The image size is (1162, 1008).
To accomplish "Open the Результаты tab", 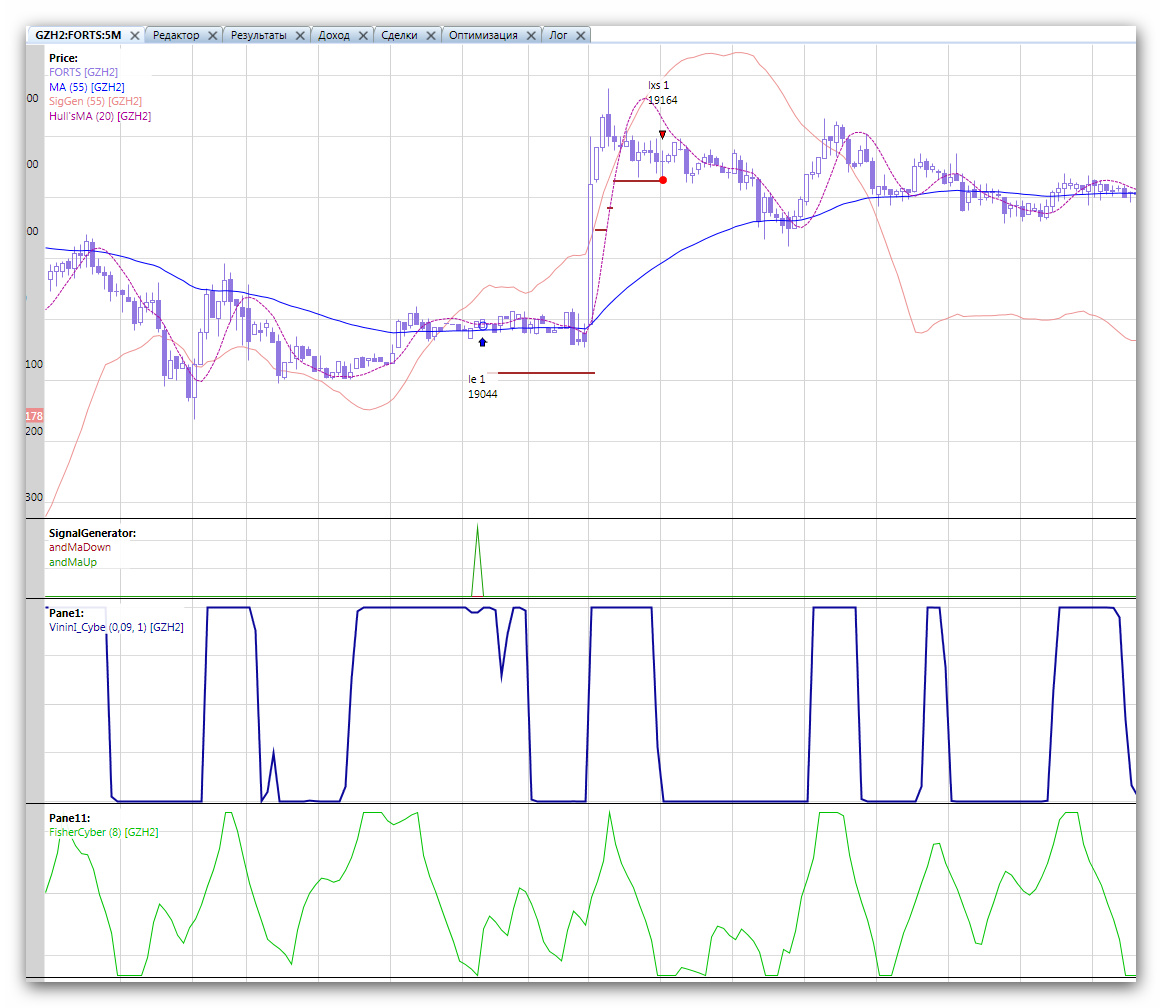I will coord(258,35).
